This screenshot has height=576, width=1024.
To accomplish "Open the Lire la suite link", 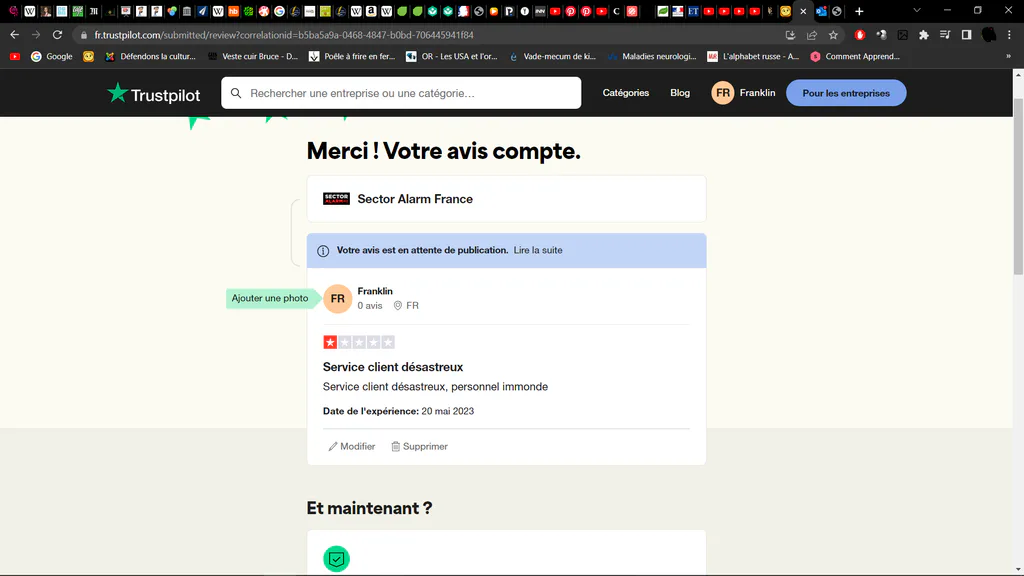I will (537, 250).
